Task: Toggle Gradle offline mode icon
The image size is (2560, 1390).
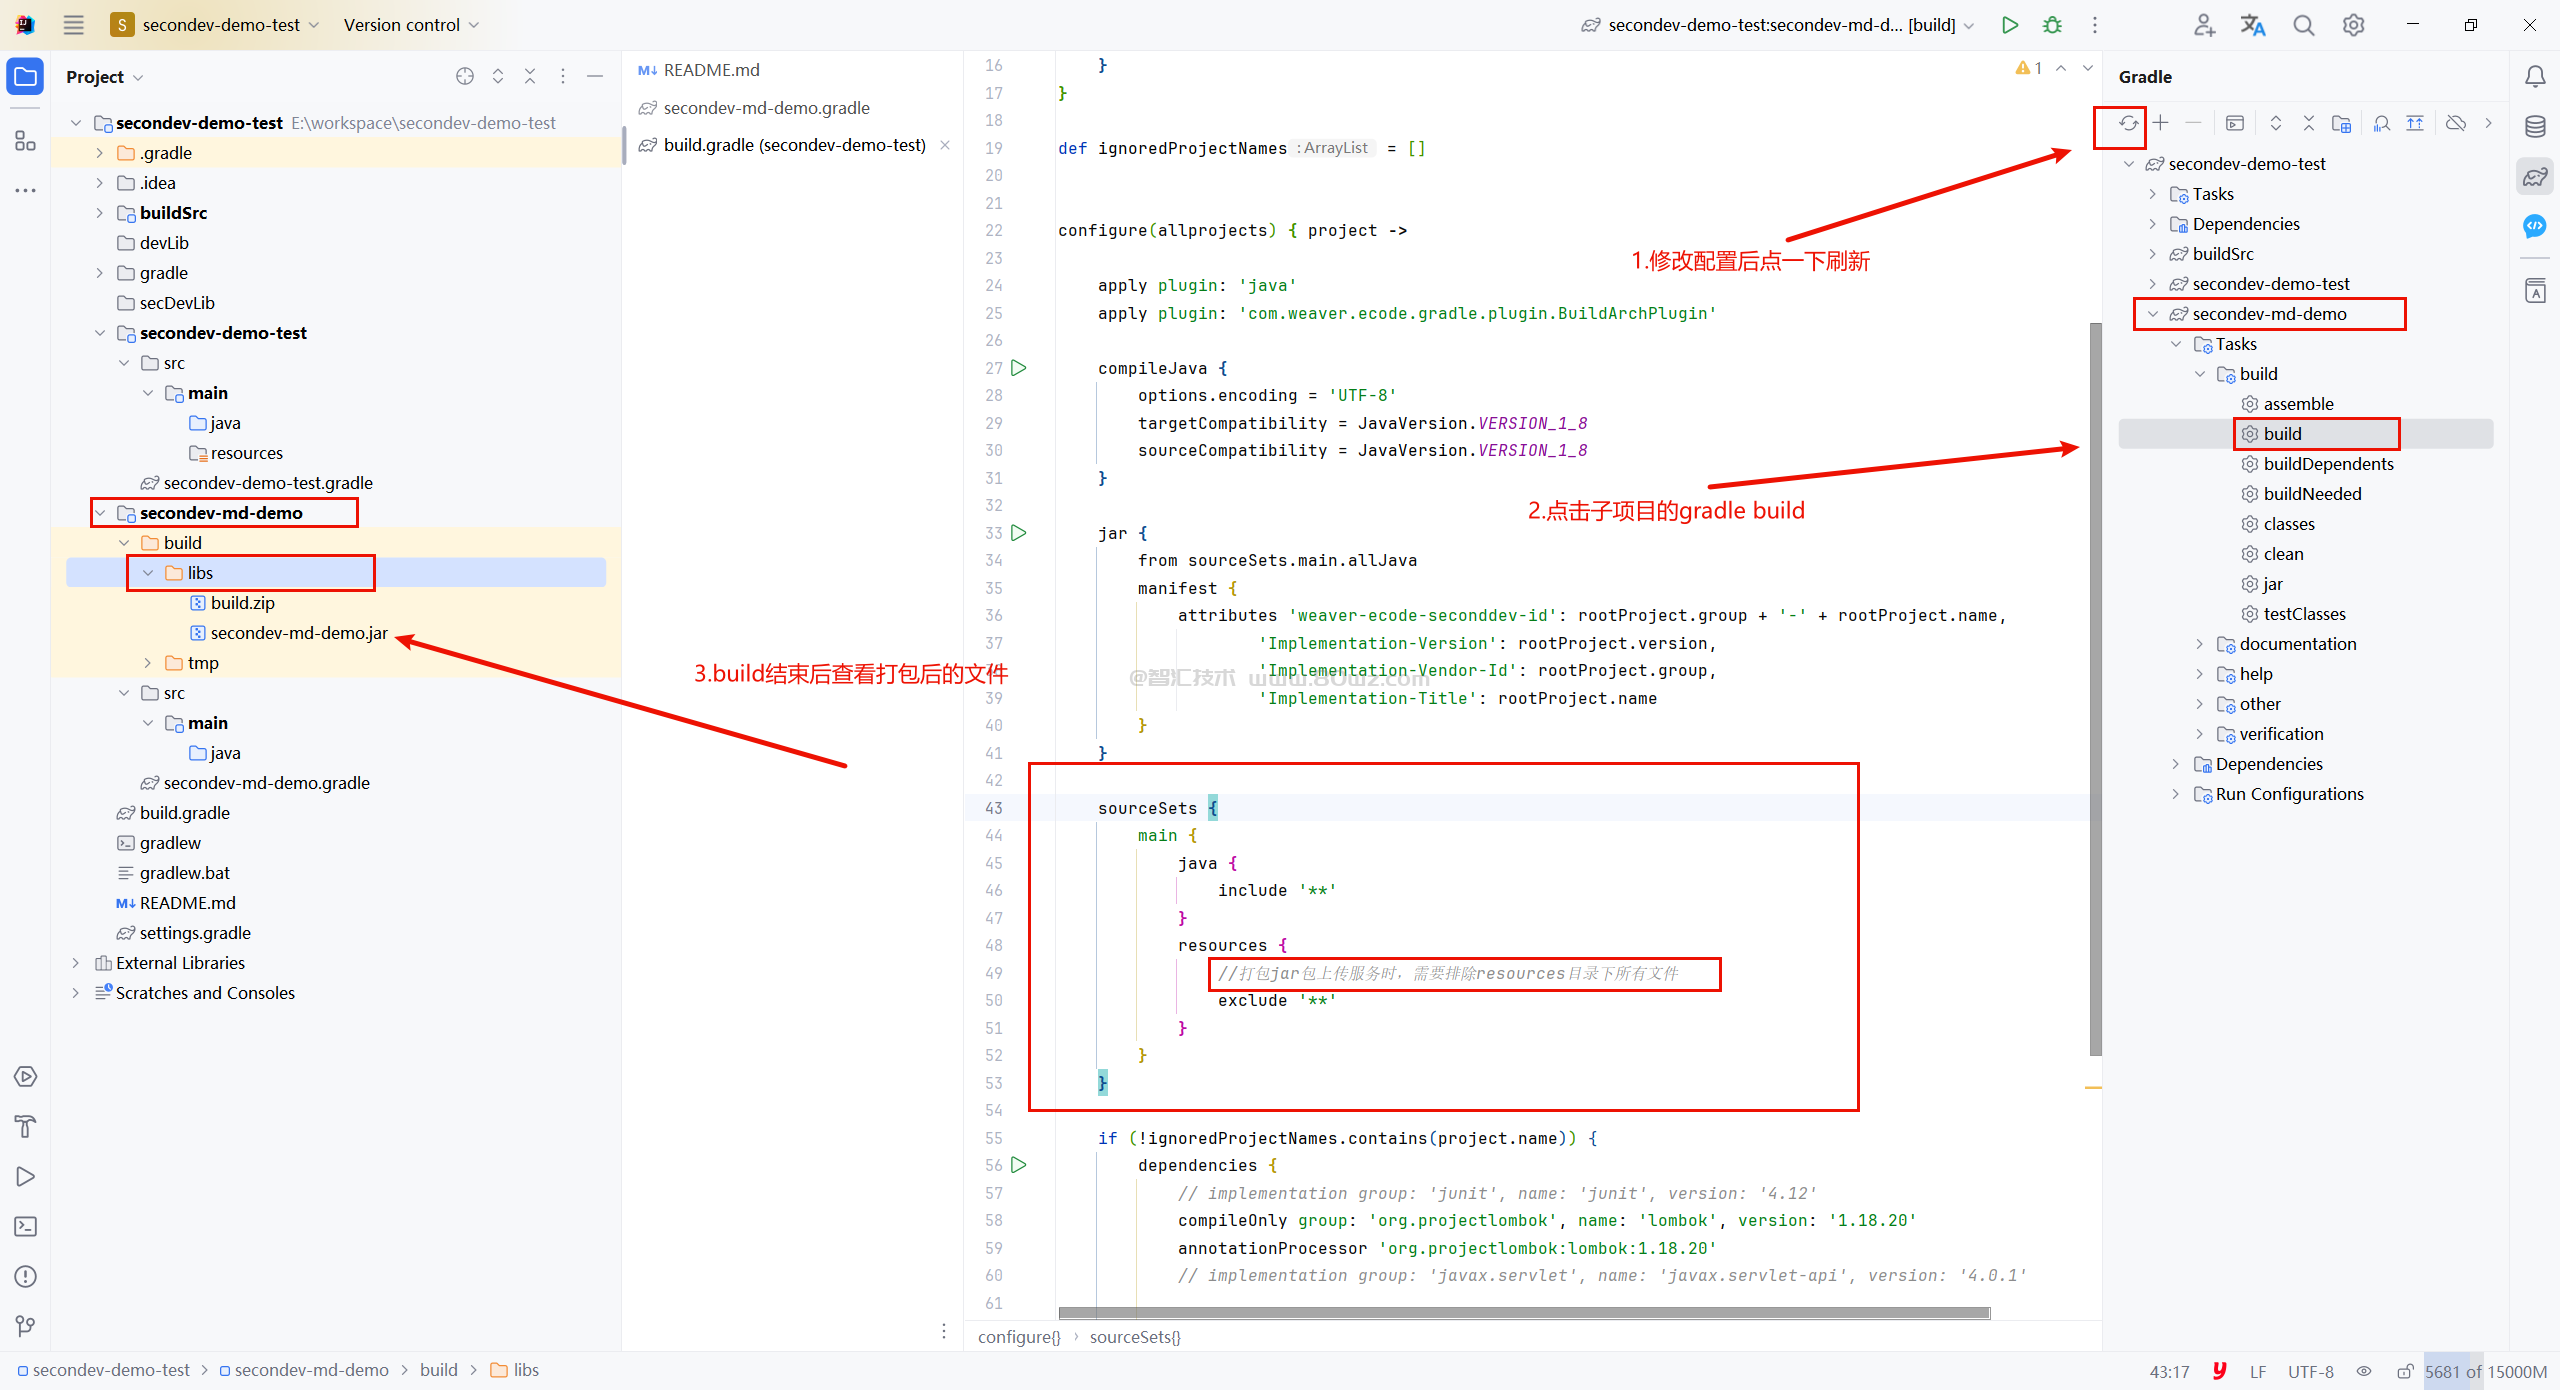Action: [x=2456, y=124]
